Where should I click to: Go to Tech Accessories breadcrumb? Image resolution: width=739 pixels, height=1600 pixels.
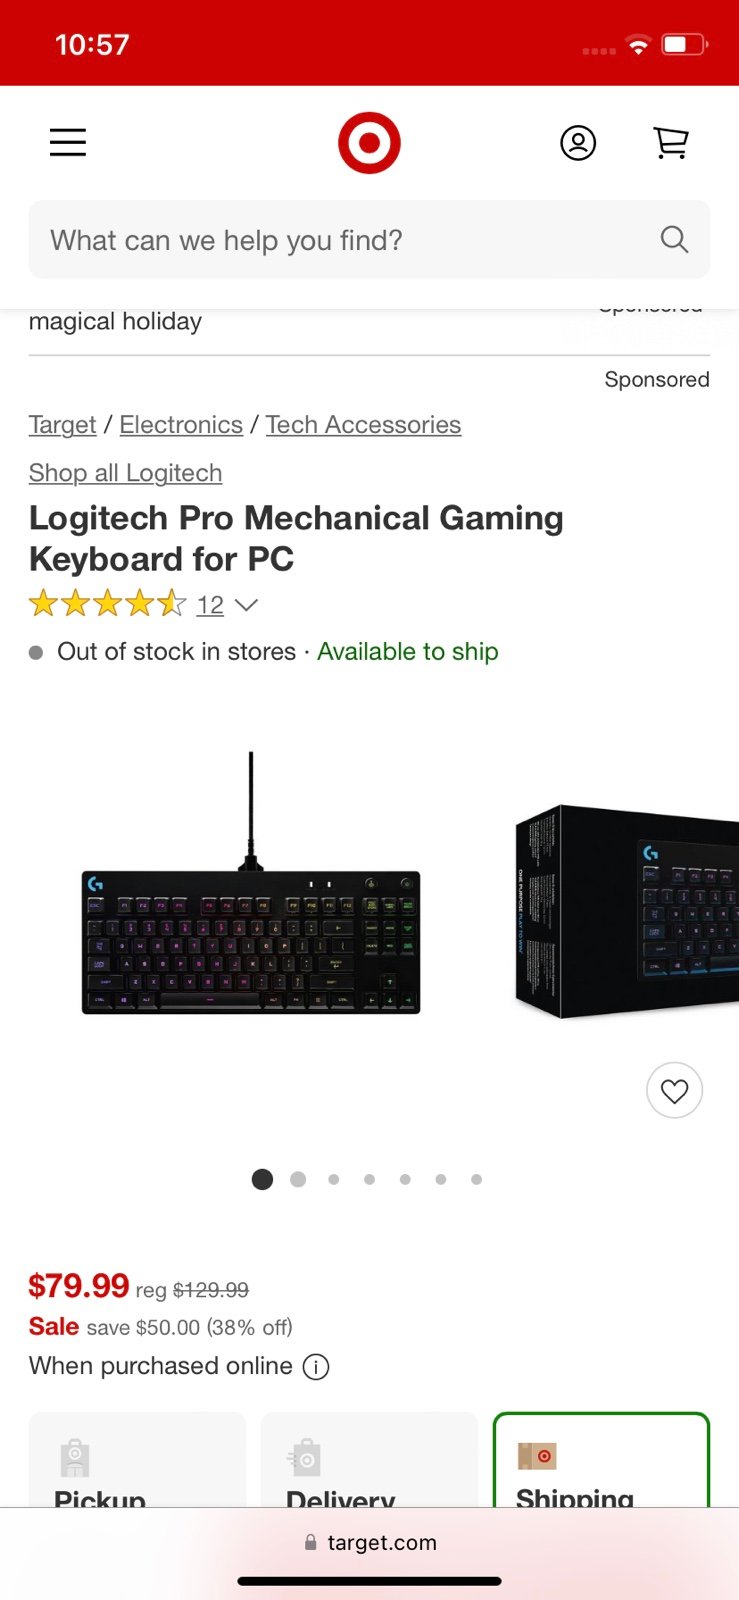[363, 425]
